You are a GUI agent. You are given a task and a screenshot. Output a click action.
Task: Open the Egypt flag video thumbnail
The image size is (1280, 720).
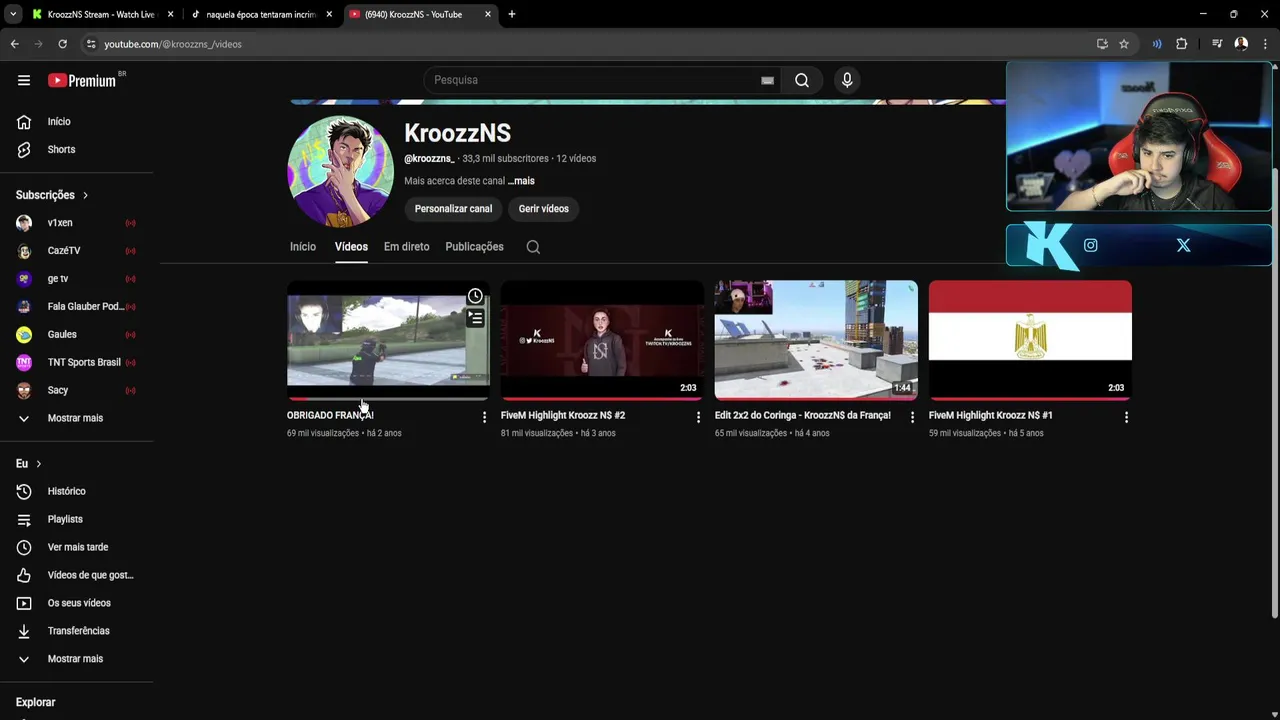point(1030,340)
